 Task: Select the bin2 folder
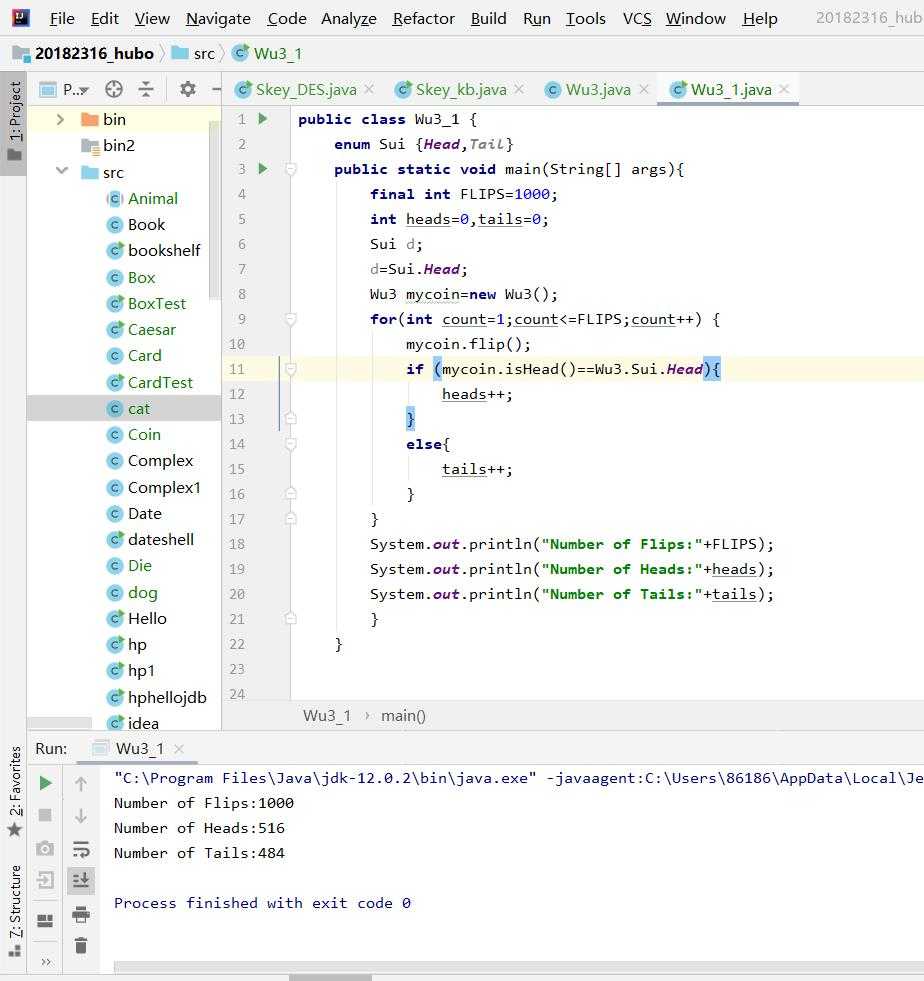click(119, 145)
